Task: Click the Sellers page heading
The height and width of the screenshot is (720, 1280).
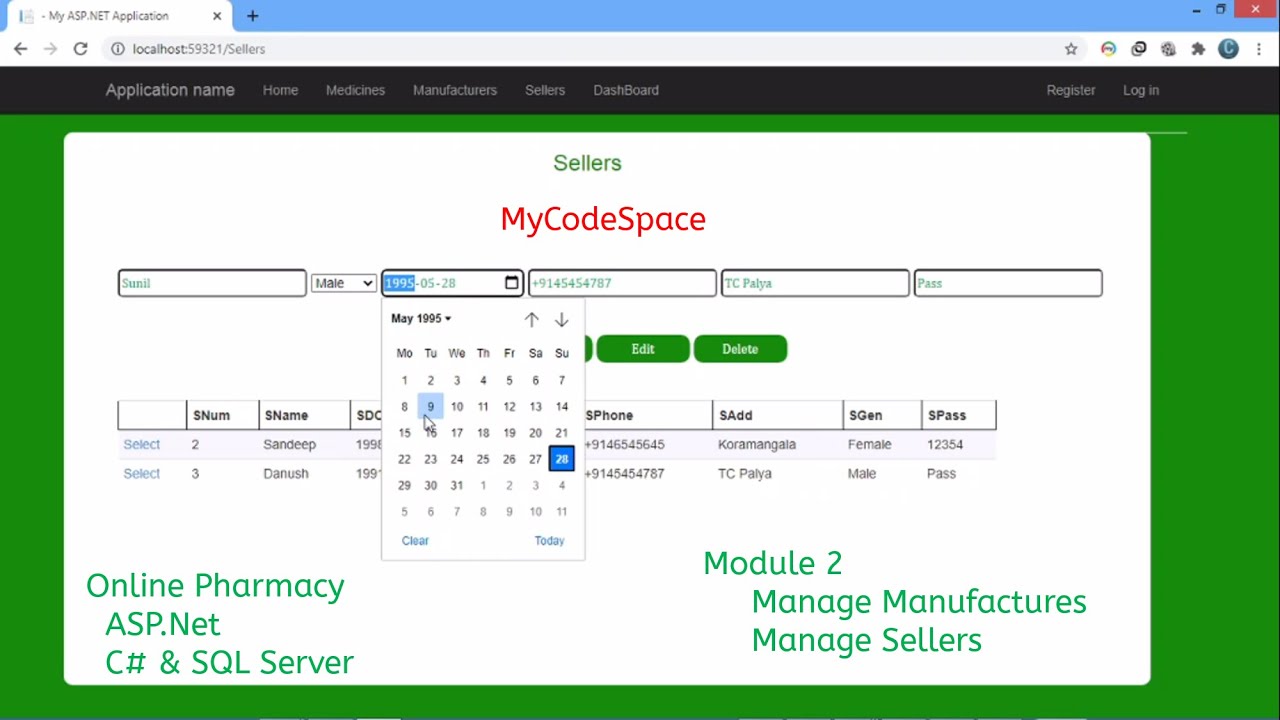Action: (587, 163)
